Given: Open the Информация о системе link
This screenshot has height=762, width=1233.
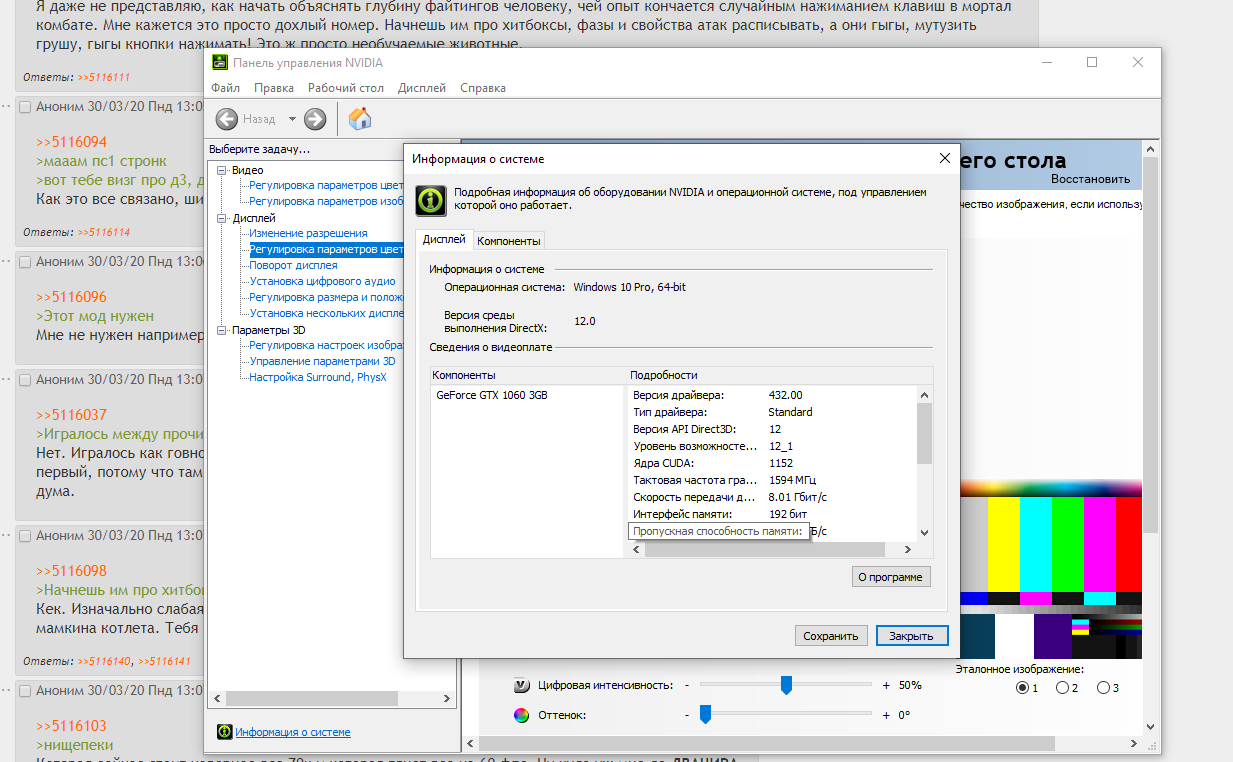Looking at the screenshot, I should point(293,732).
